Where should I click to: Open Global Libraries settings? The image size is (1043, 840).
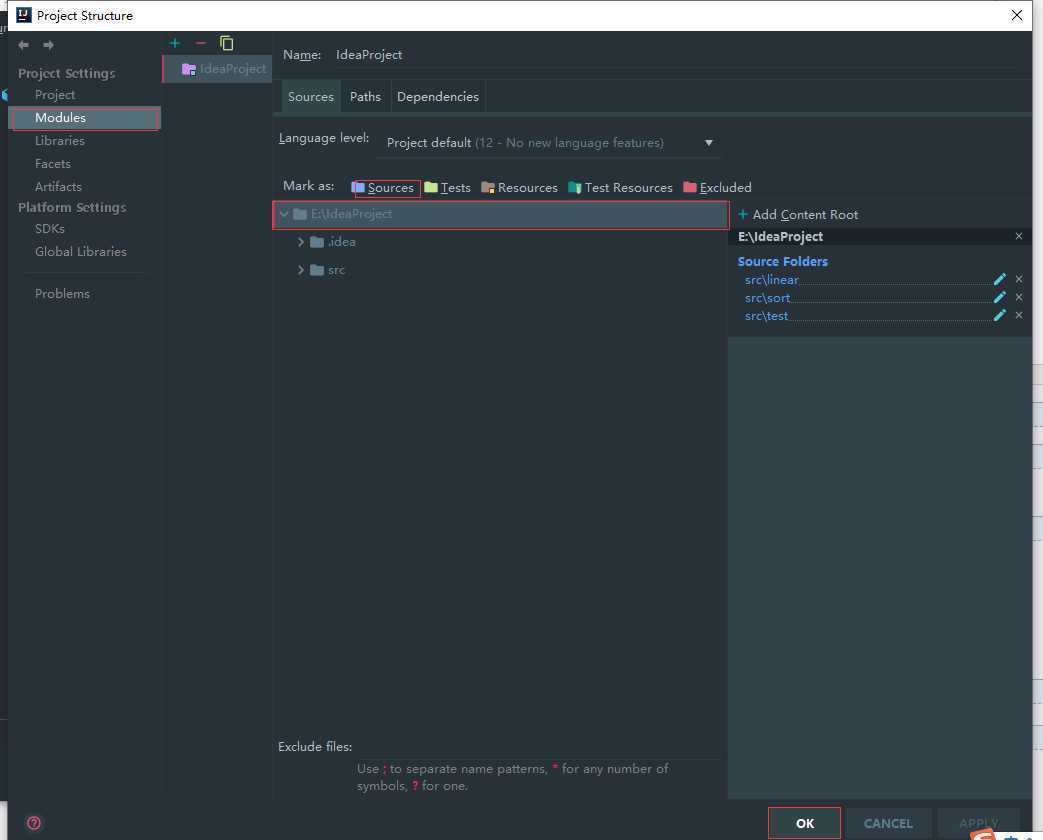click(80, 251)
